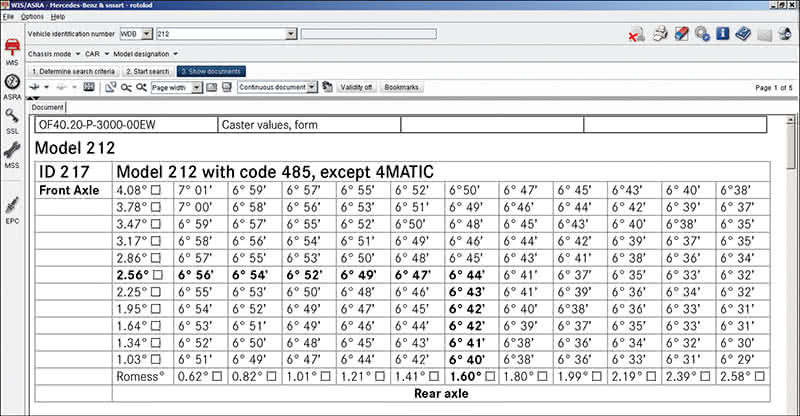Tick the Romess 0.62° checkbox
800x416 pixels.
pos(217,376)
